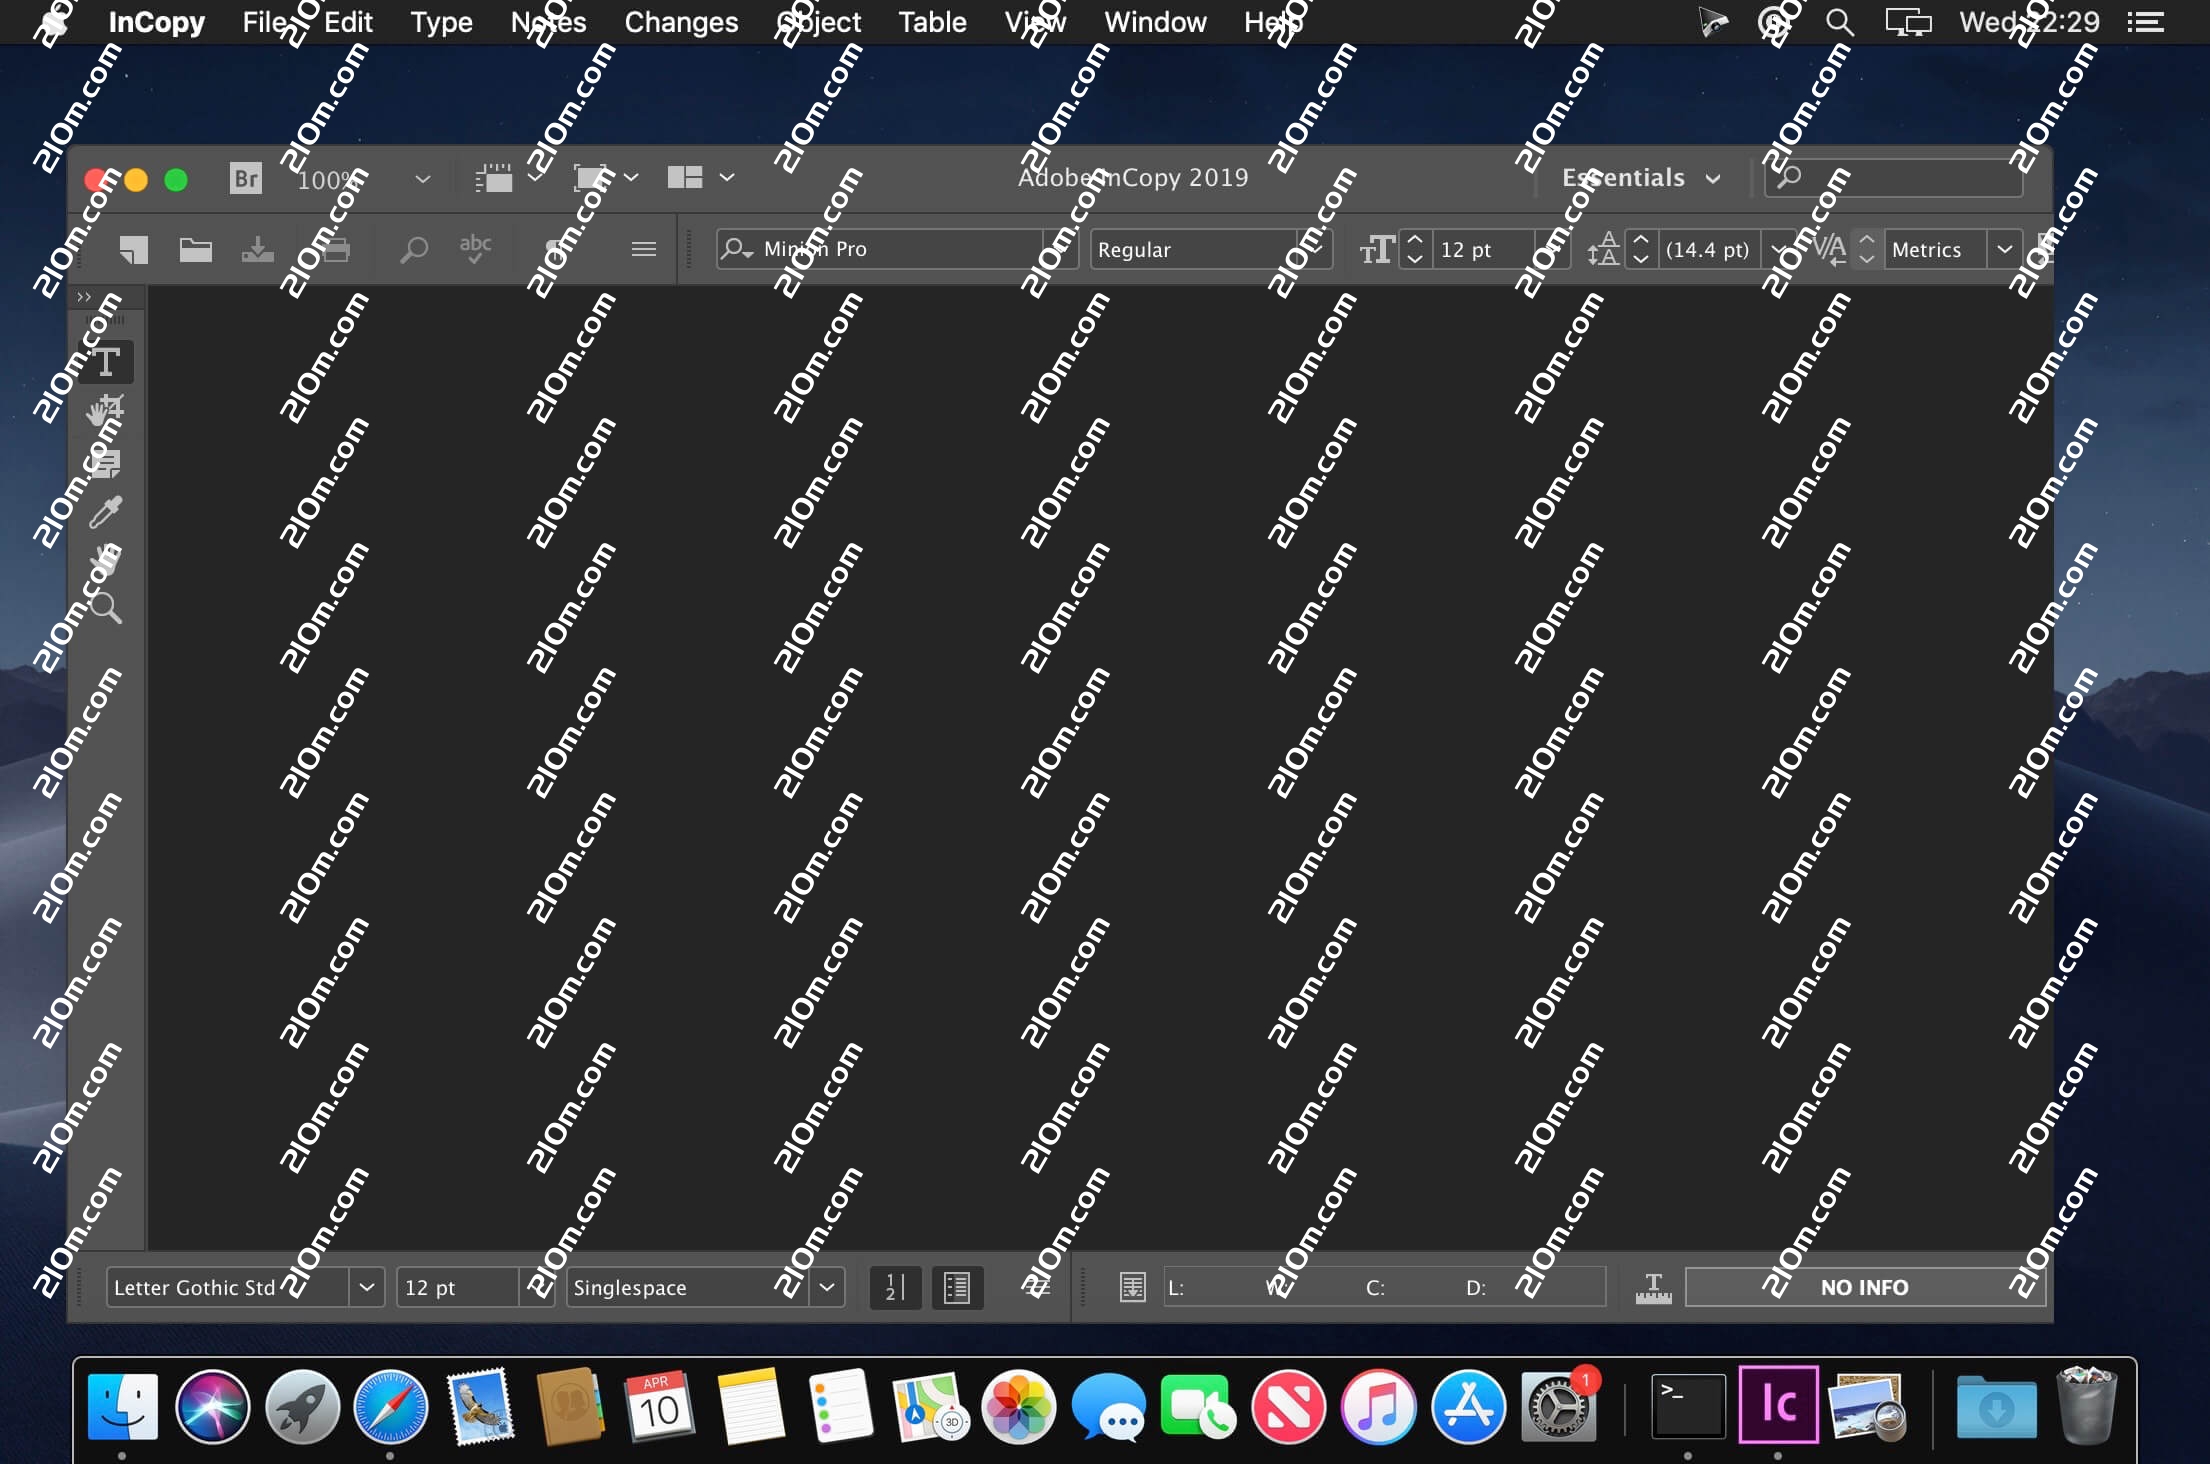Click the update info icon beside L:
This screenshot has height=1464, width=2210.
[1132, 1288]
